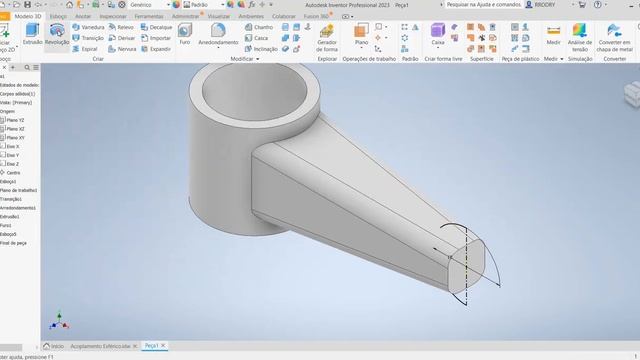Image resolution: width=640 pixels, height=360 pixels.
Task: Activate the Arredondamento tool
Action: tap(218, 34)
